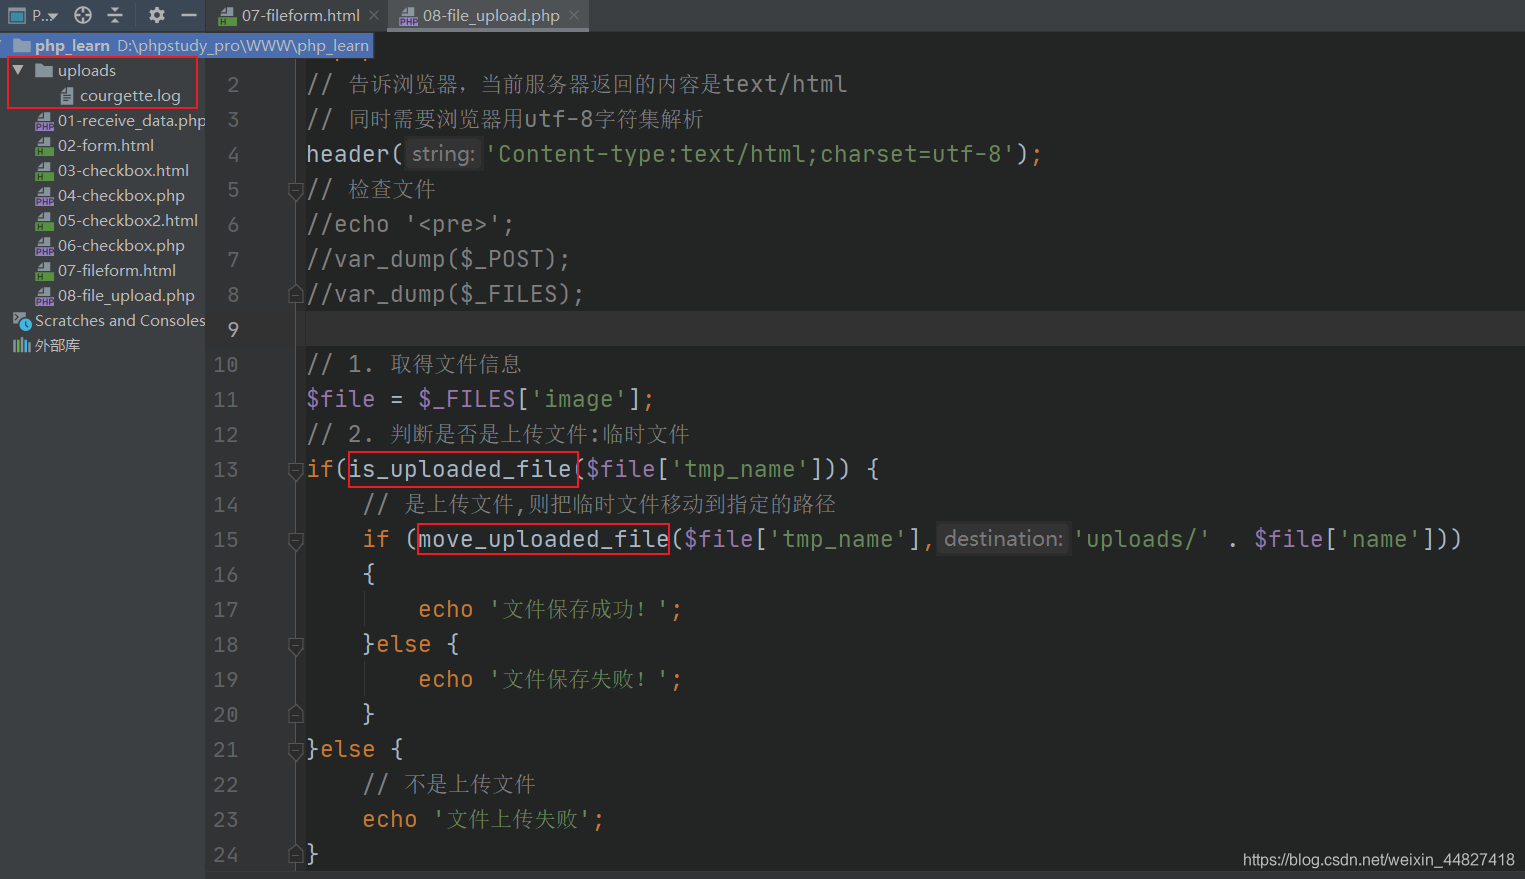Fold the inner if block at line 15

coord(296,540)
